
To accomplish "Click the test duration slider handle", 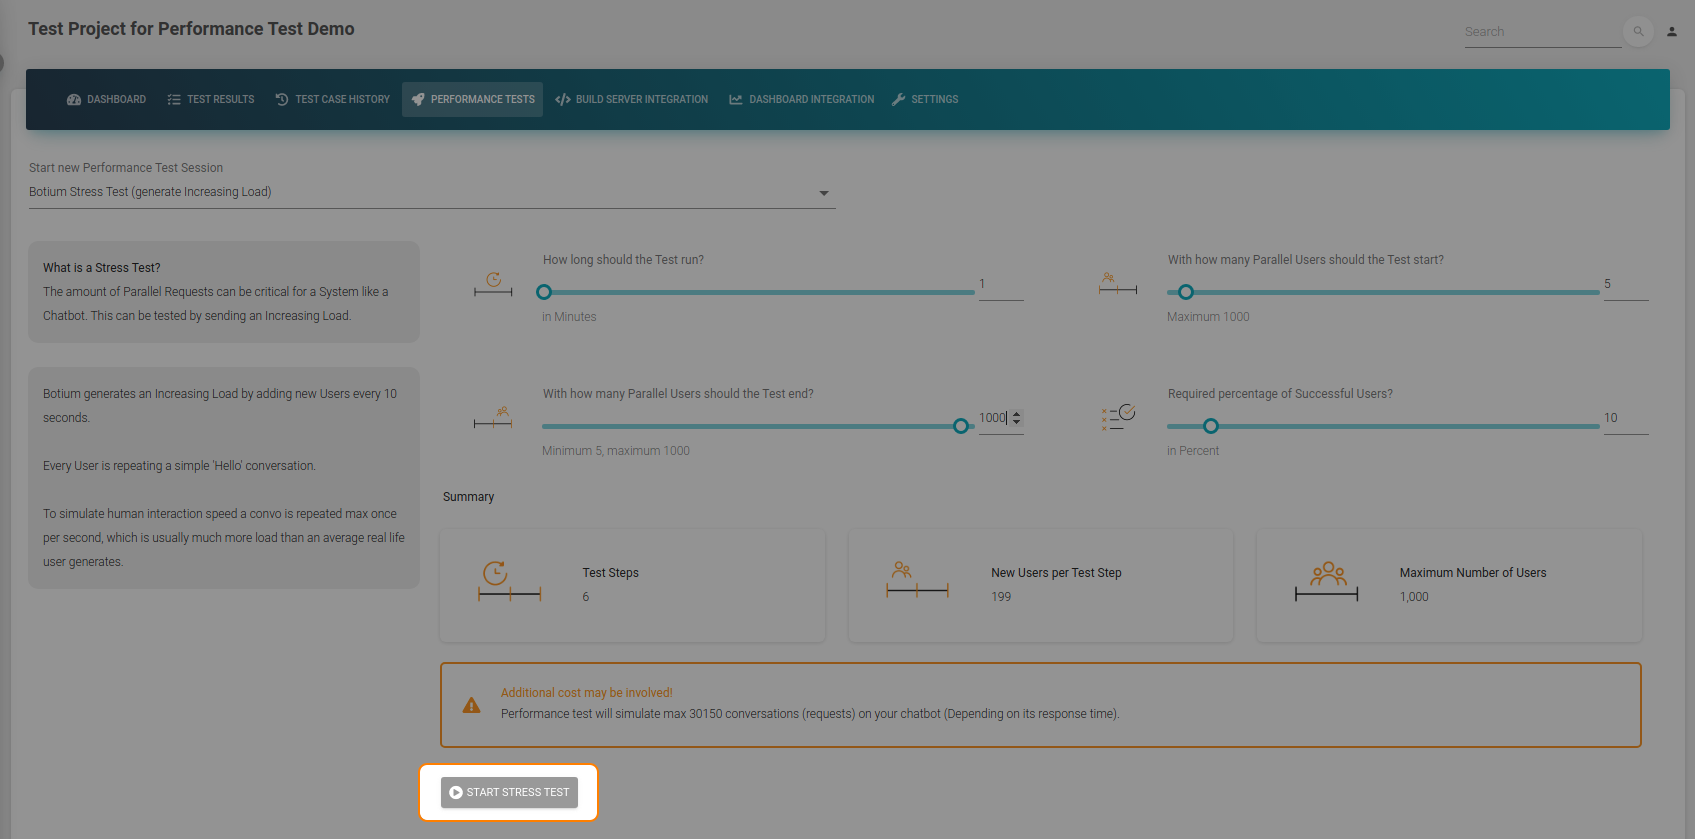I will point(544,292).
